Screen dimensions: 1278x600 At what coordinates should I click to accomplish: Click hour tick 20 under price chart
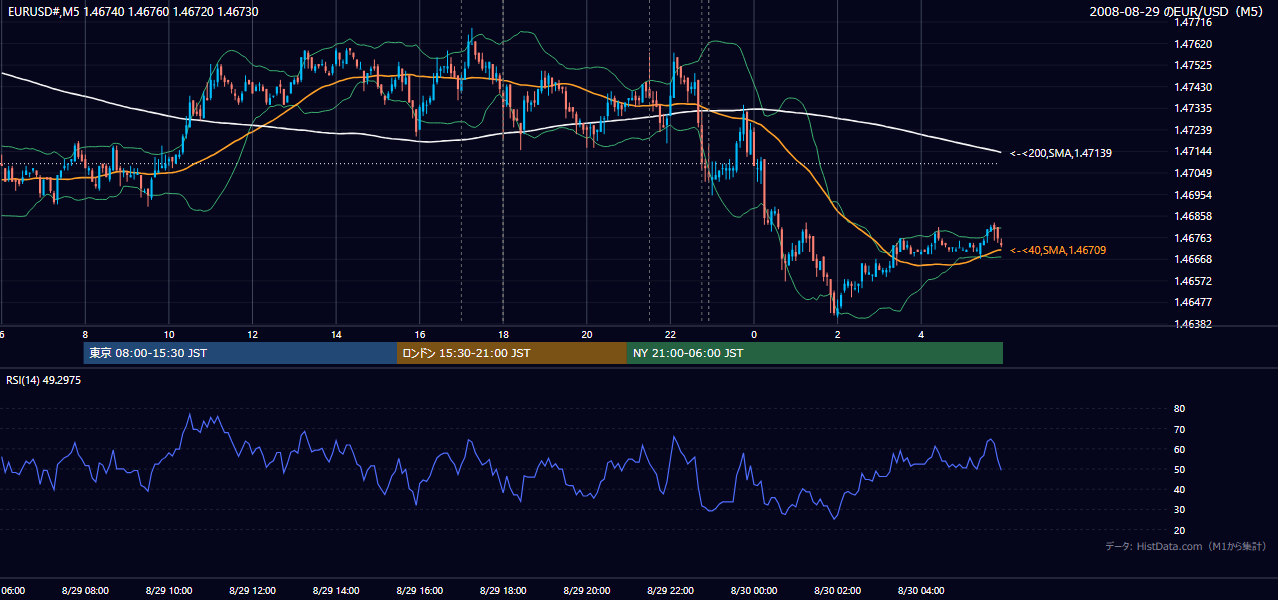click(586, 334)
